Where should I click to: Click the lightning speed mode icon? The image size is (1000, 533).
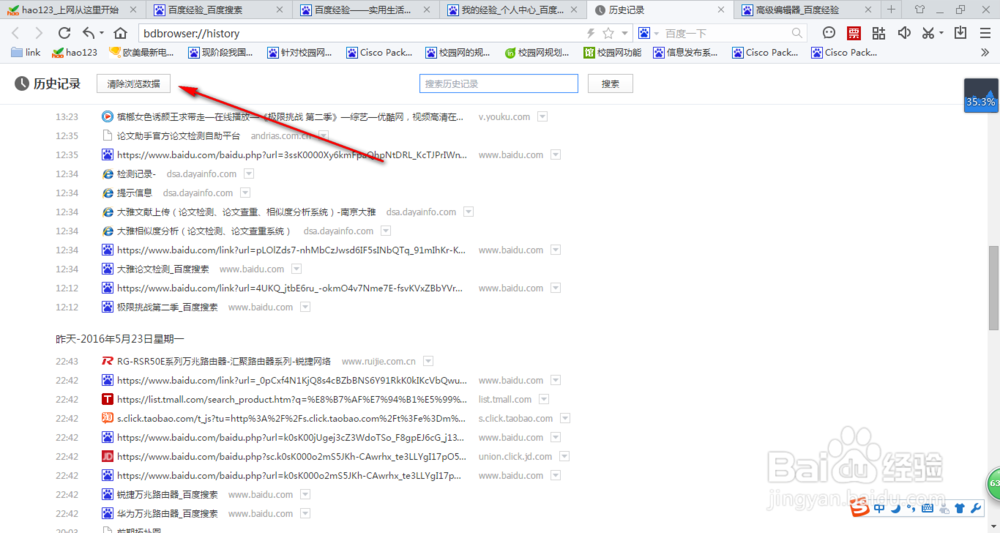[591, 33]
